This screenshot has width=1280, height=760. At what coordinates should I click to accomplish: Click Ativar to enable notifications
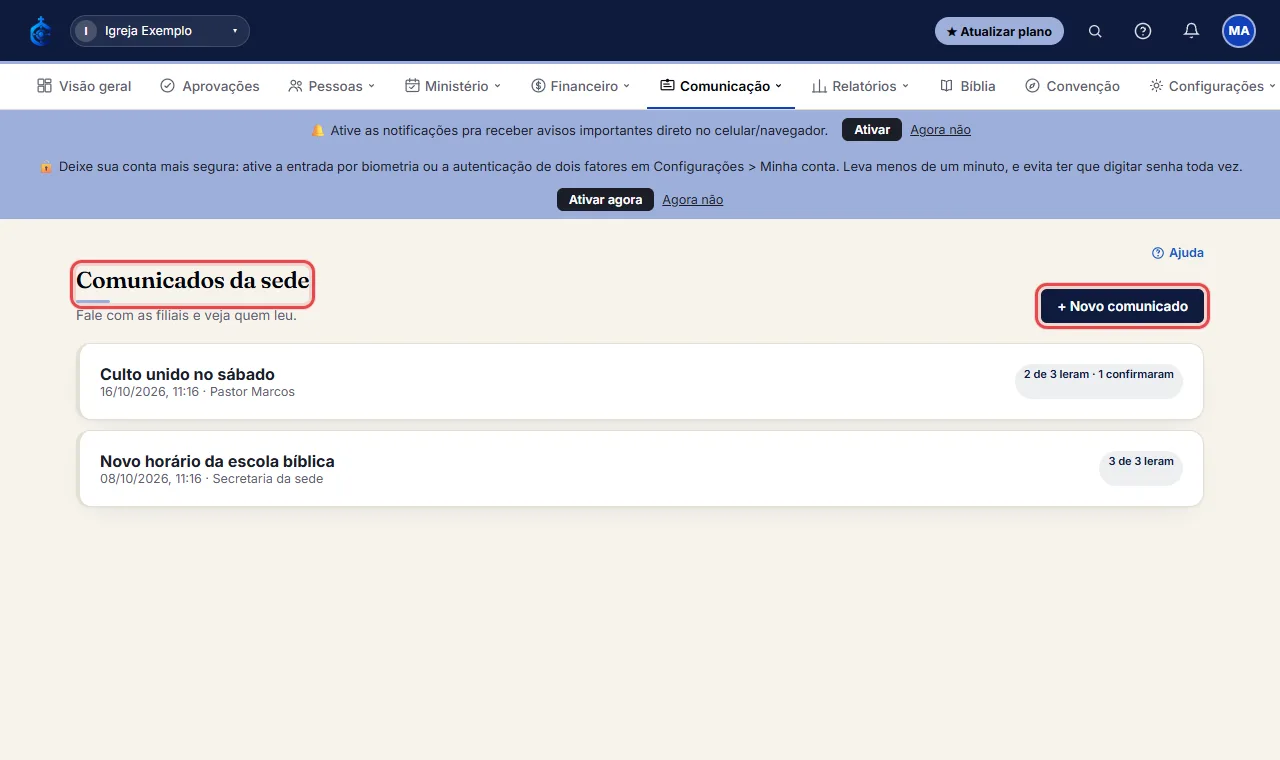(x=872, y=130)
